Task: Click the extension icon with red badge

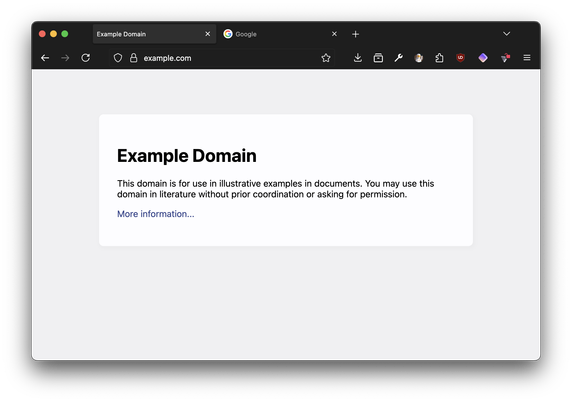Action: click(505, 58)
